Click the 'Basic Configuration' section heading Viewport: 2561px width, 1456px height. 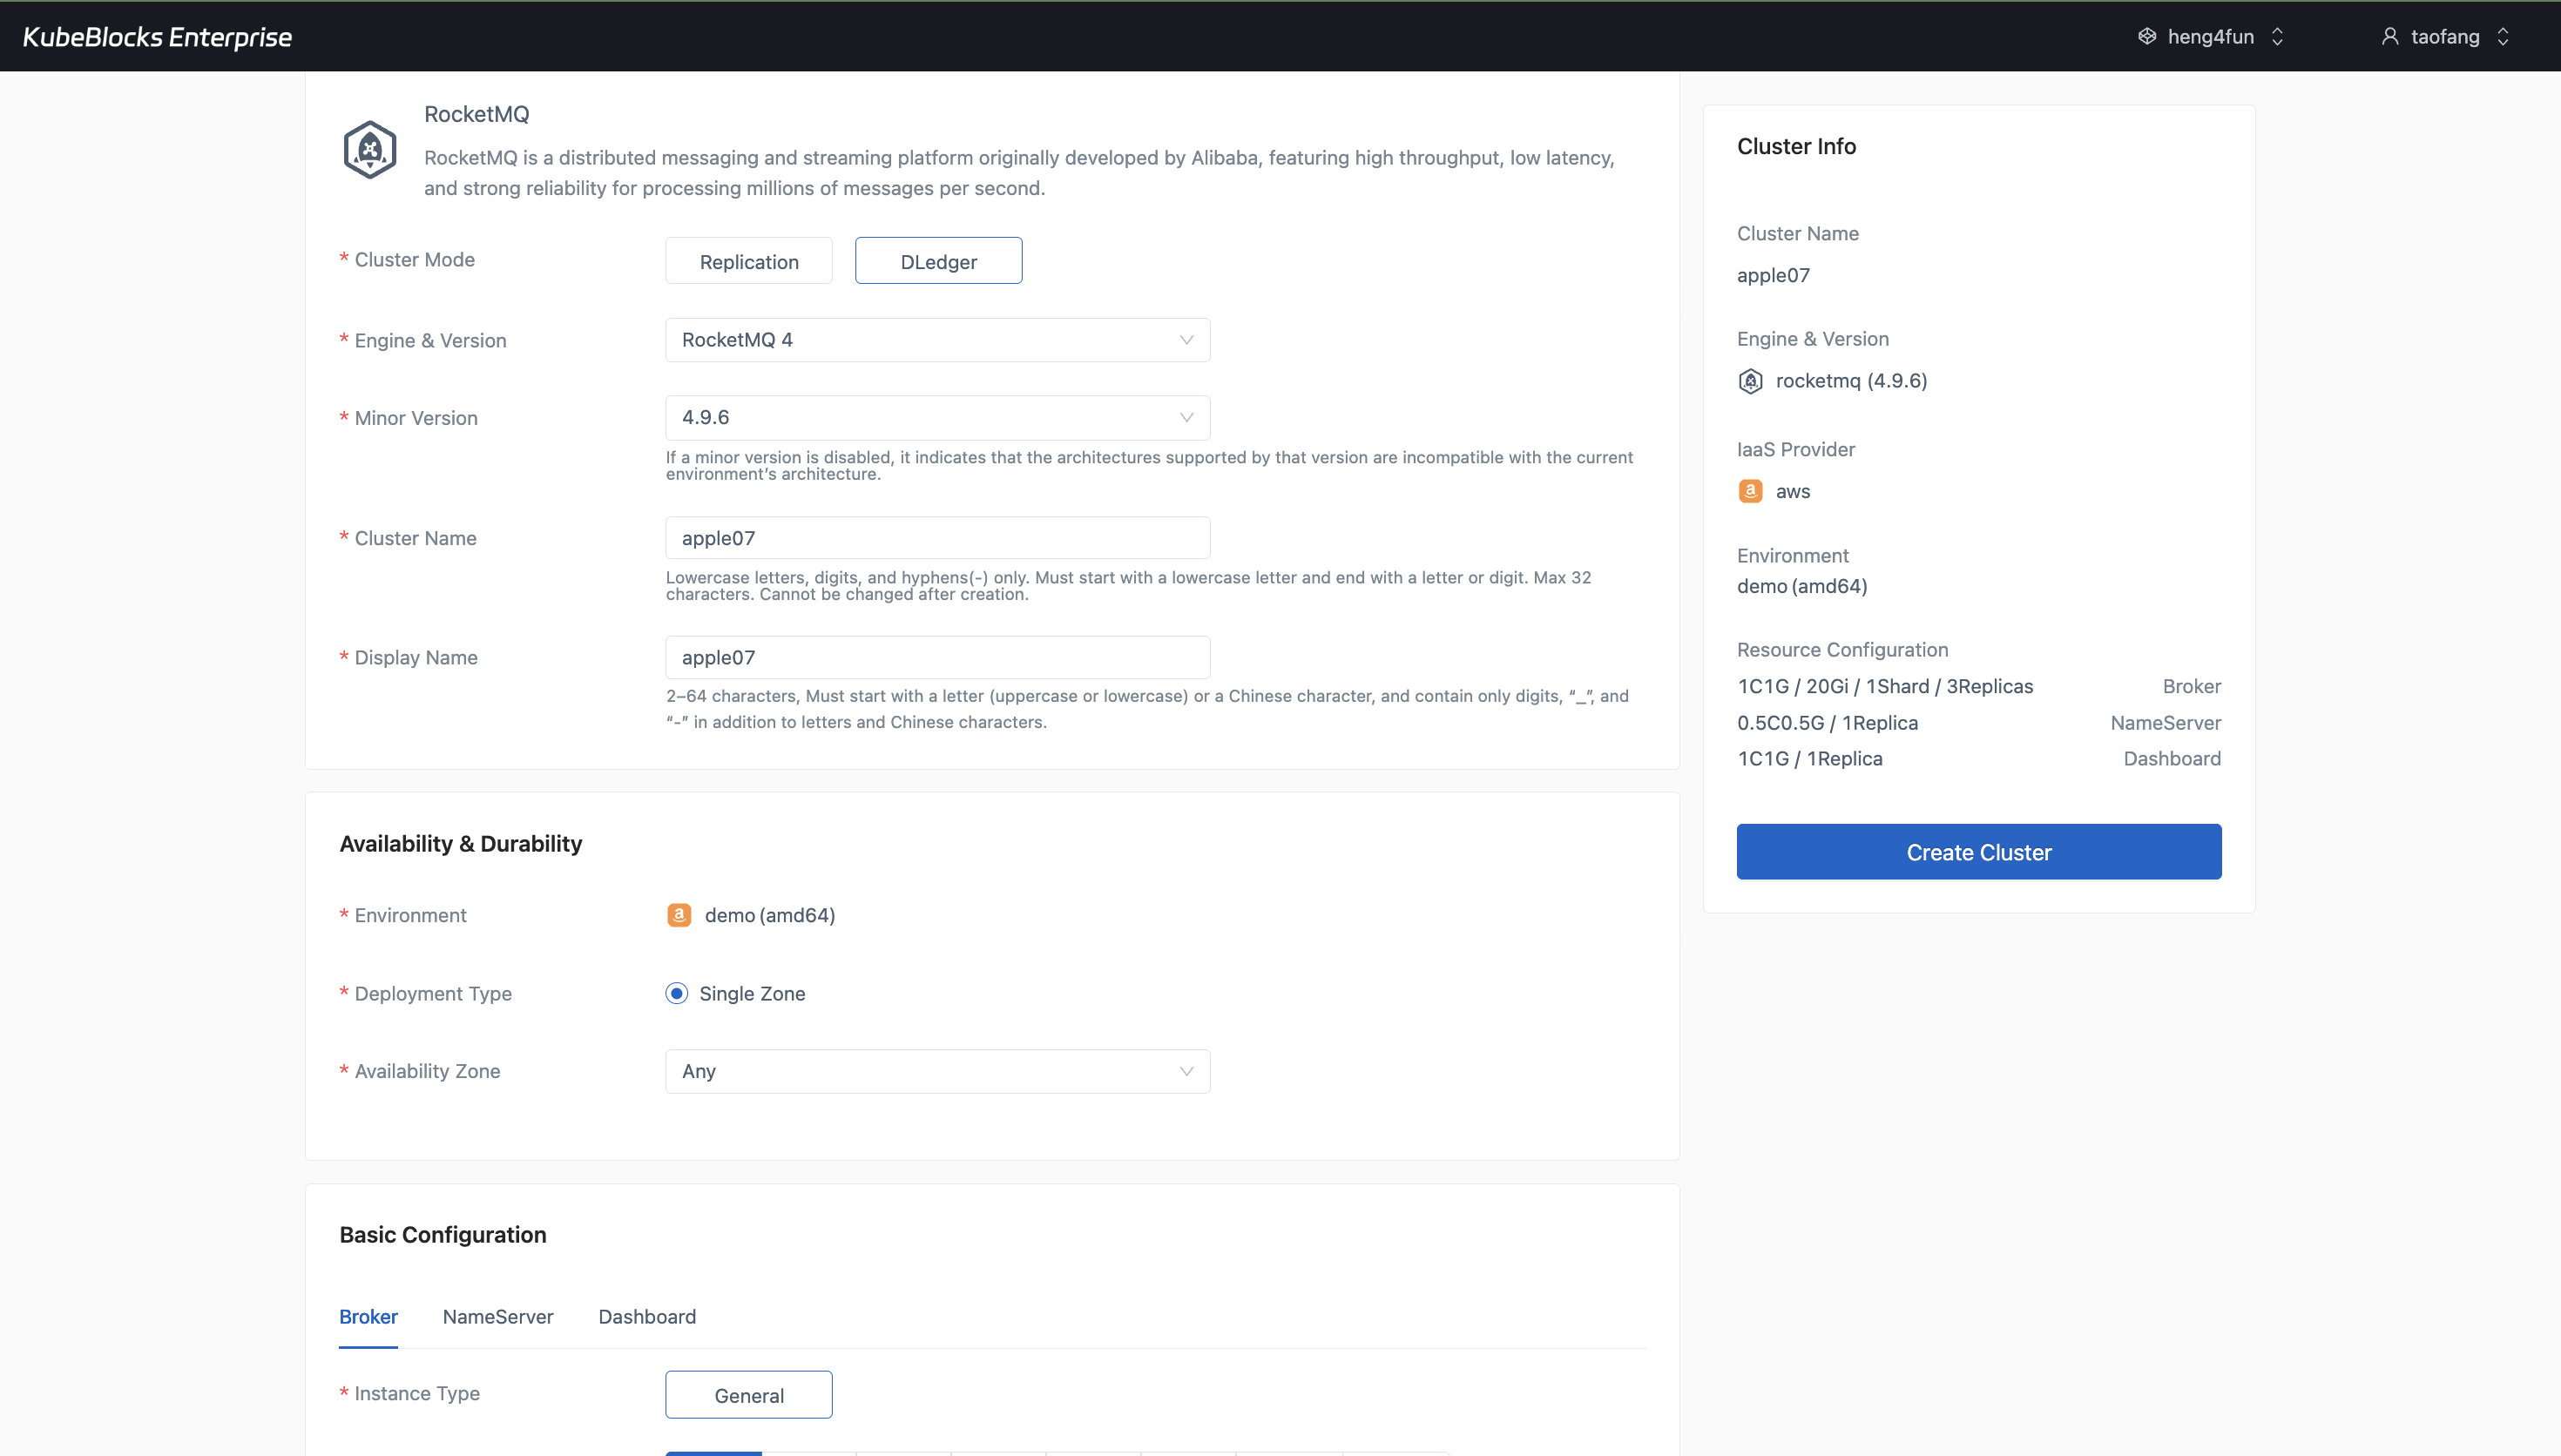pyautogui.click(x=443, y=1235)
